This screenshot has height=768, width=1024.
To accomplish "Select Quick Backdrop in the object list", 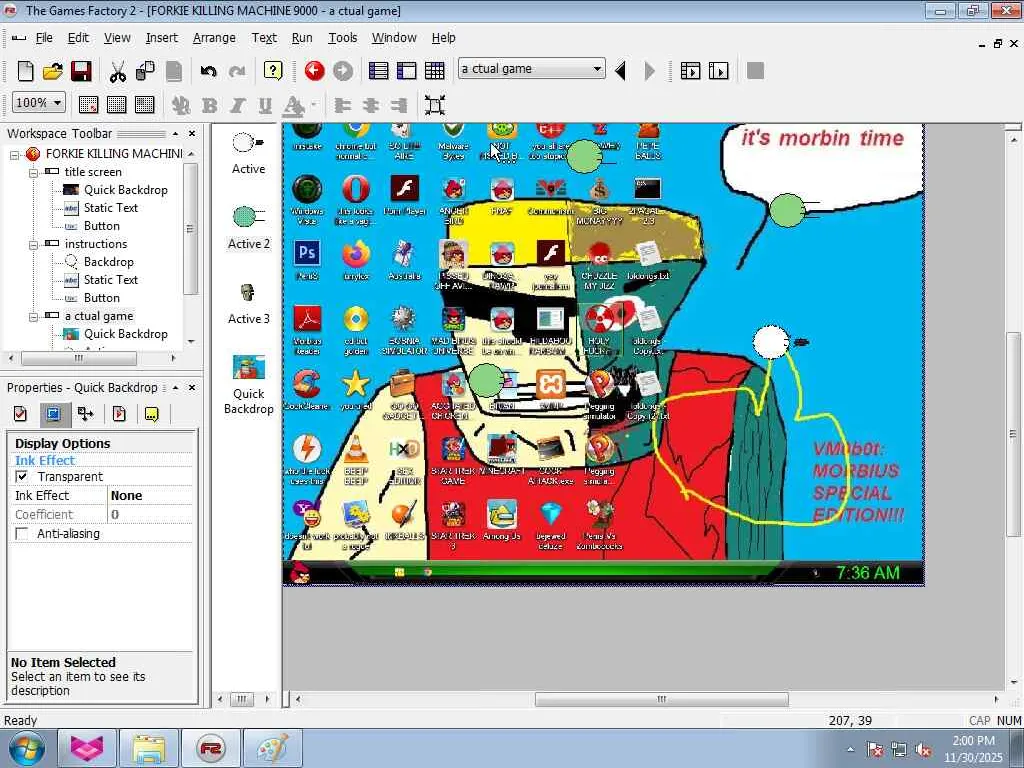I will tap(249, 385).
